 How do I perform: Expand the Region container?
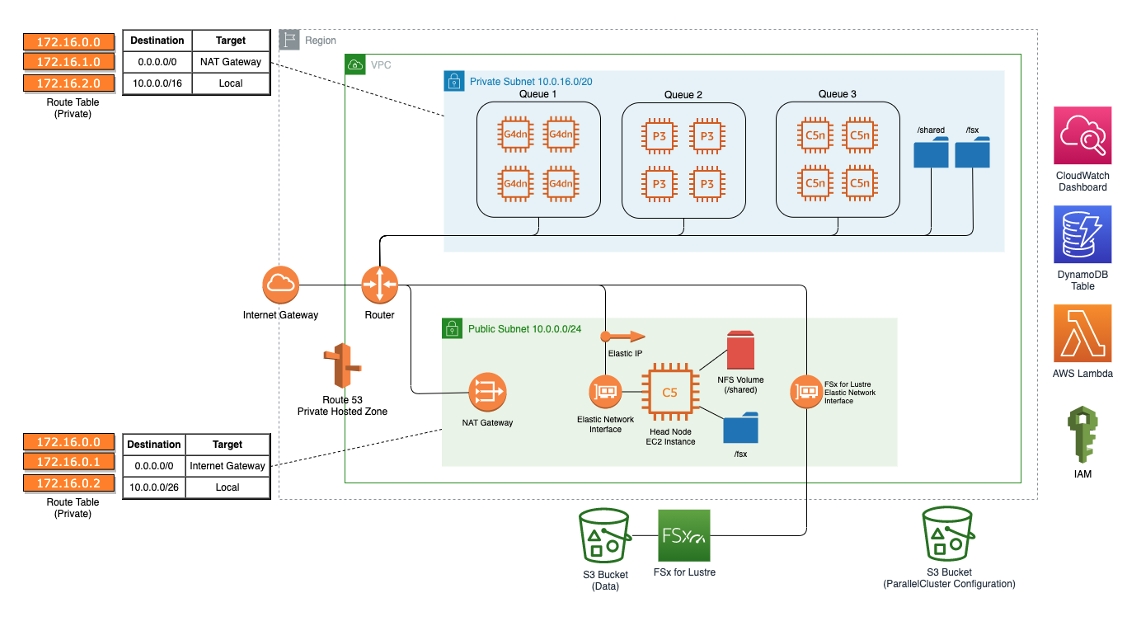pyautogui.click(x=290, y=40)
